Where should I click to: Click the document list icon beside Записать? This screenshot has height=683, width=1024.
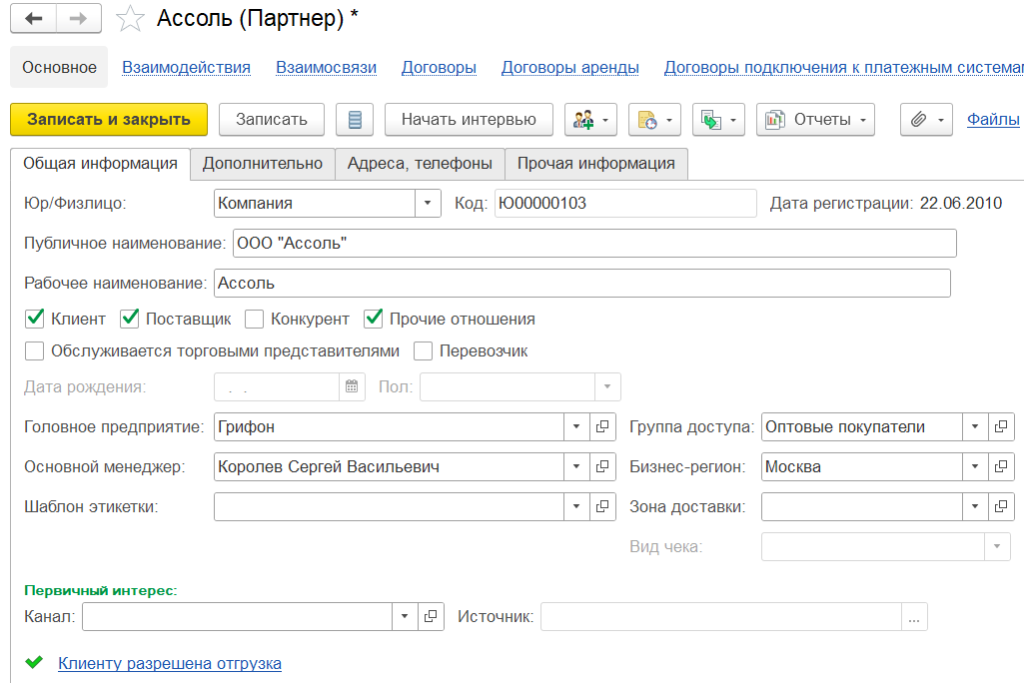(354, 119)
